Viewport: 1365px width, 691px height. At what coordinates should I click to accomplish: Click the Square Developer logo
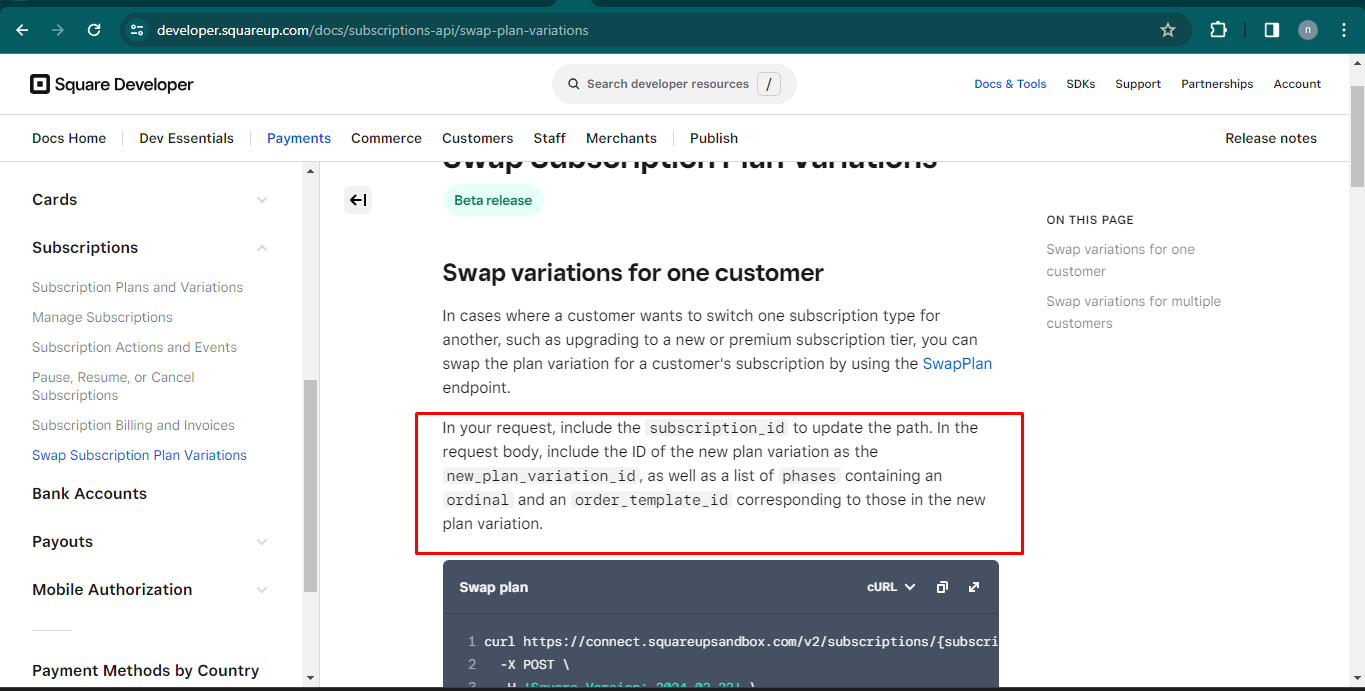pos(112,84)
